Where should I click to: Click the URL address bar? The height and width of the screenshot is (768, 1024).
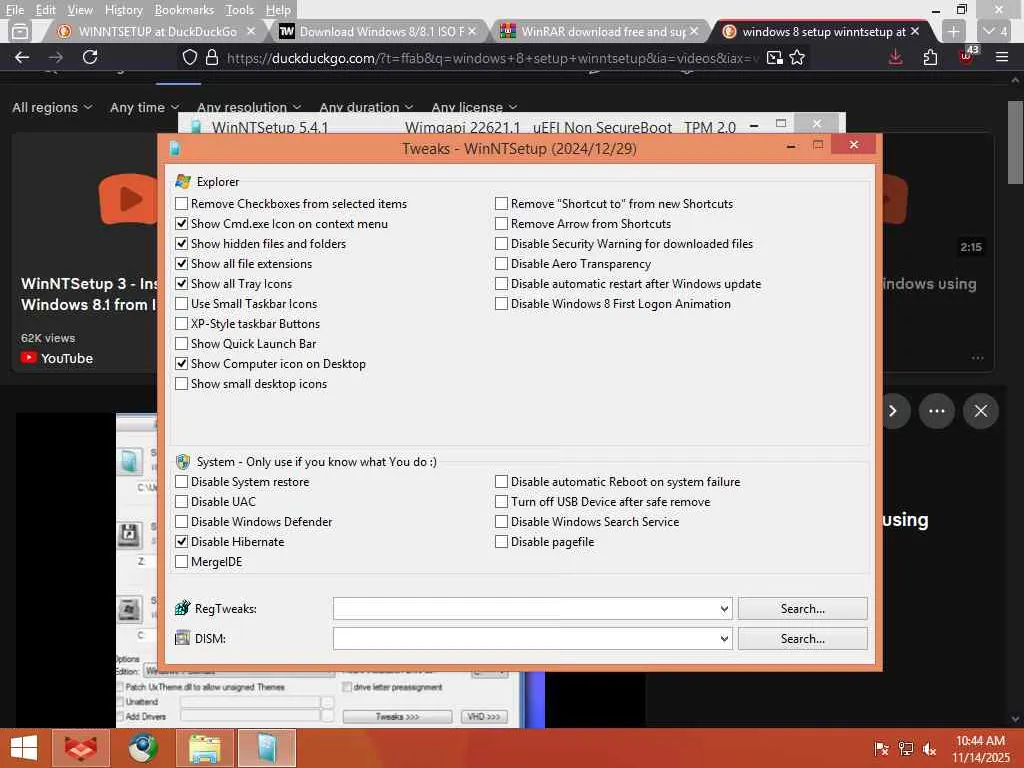tap(493, 57)
